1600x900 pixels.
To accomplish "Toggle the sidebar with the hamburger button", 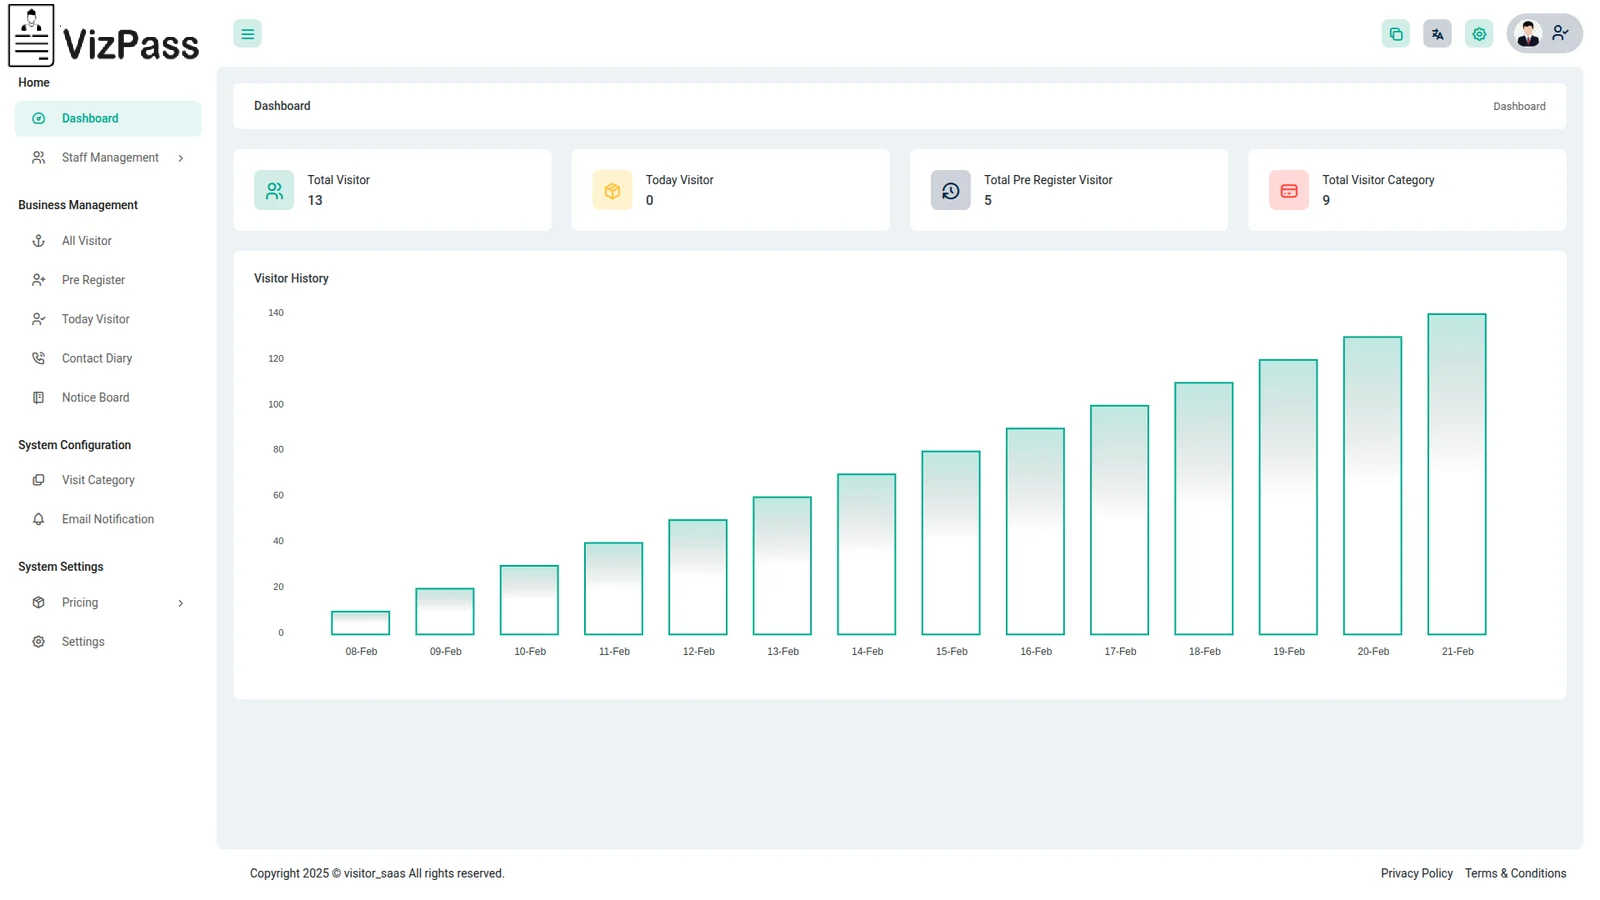I will click(247, 34).
